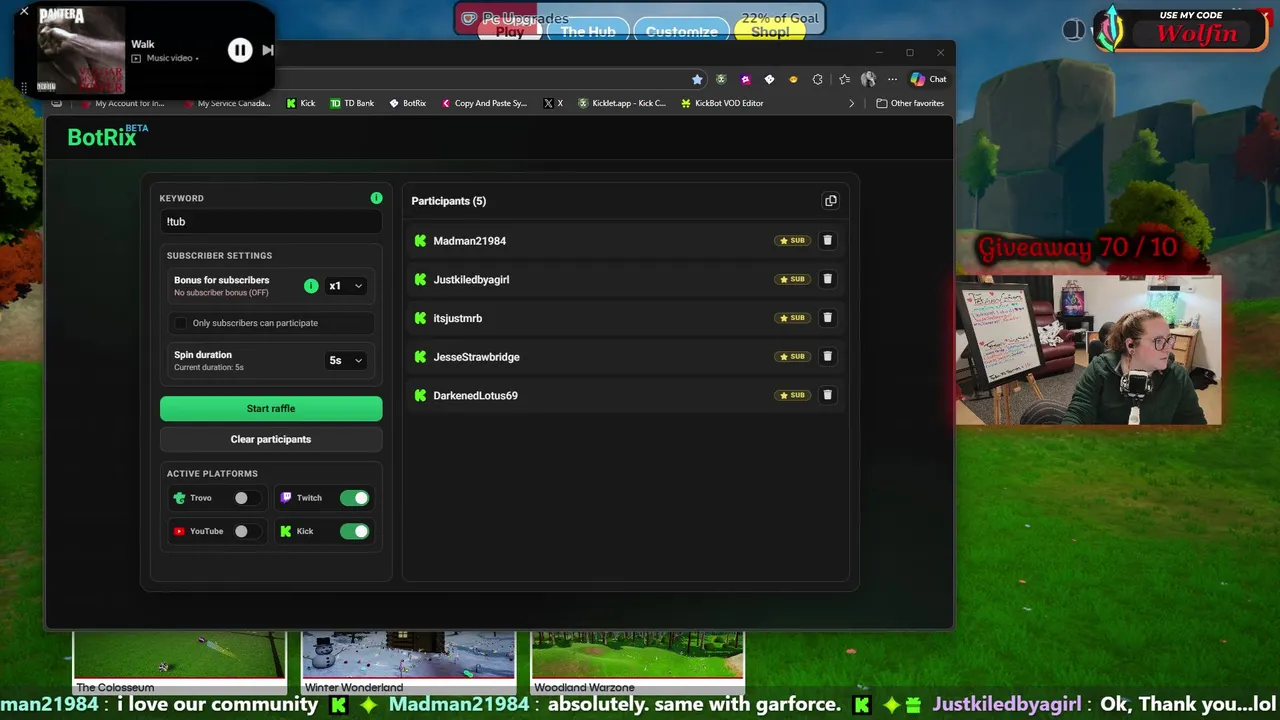Open the yellow face browser extension

[x=794, y=79]
